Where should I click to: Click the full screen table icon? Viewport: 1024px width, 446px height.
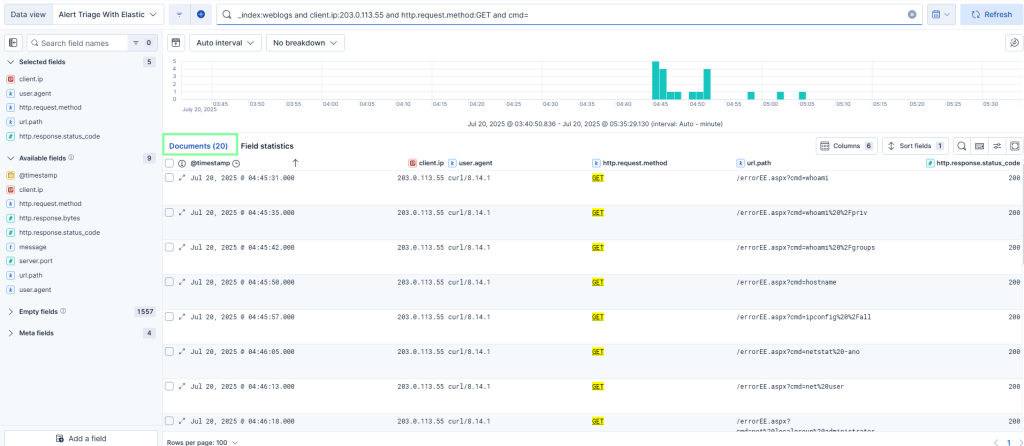click(x=1013, y=146)
